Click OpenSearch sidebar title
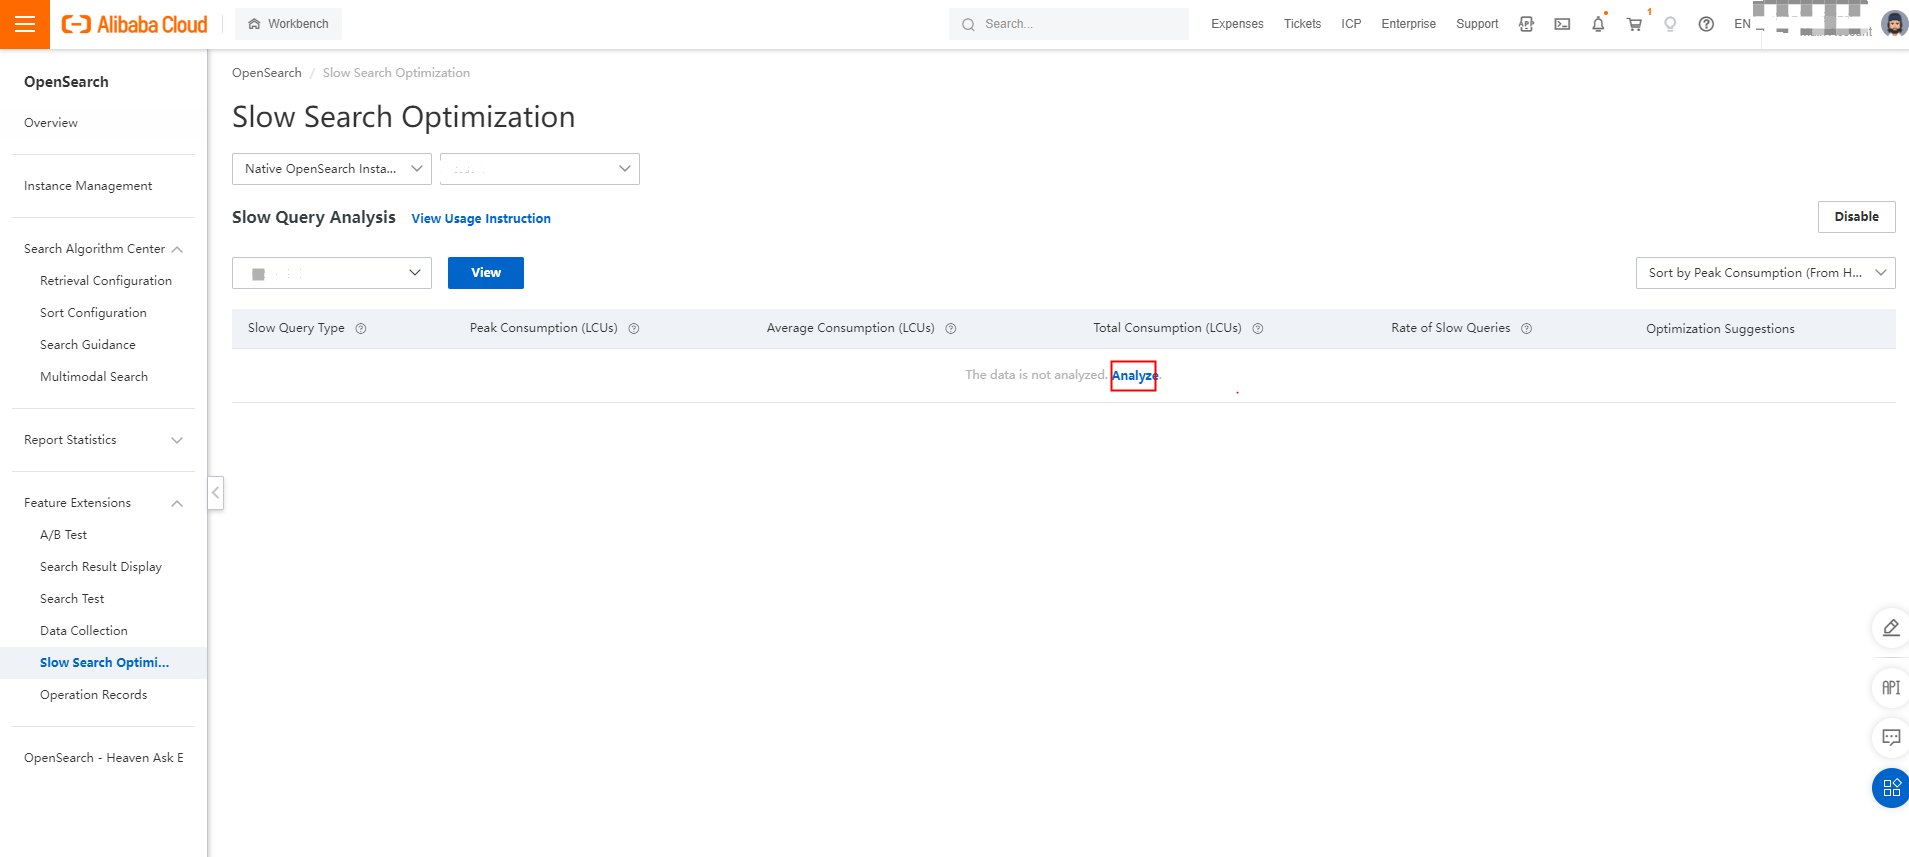The image size is (1909, 857). pyautogui.click(x=66, y=82)
